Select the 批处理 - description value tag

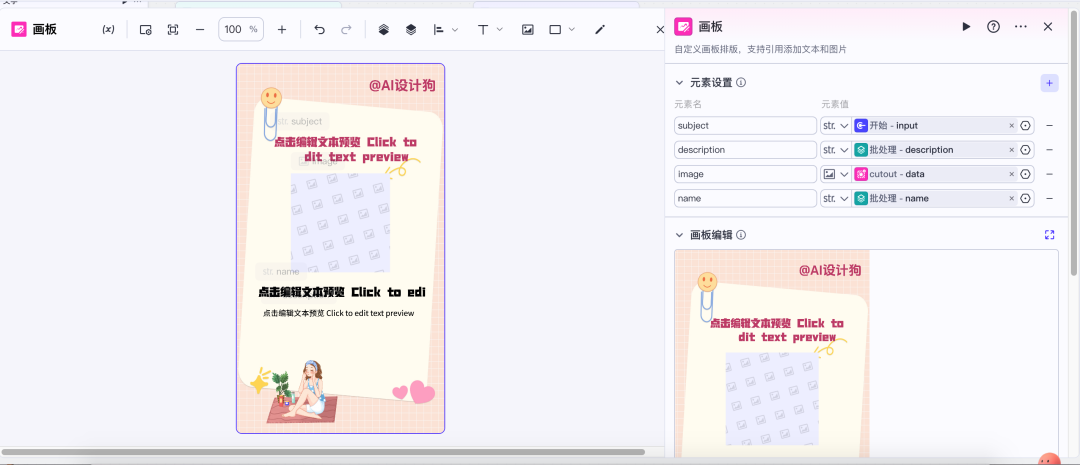935,150
